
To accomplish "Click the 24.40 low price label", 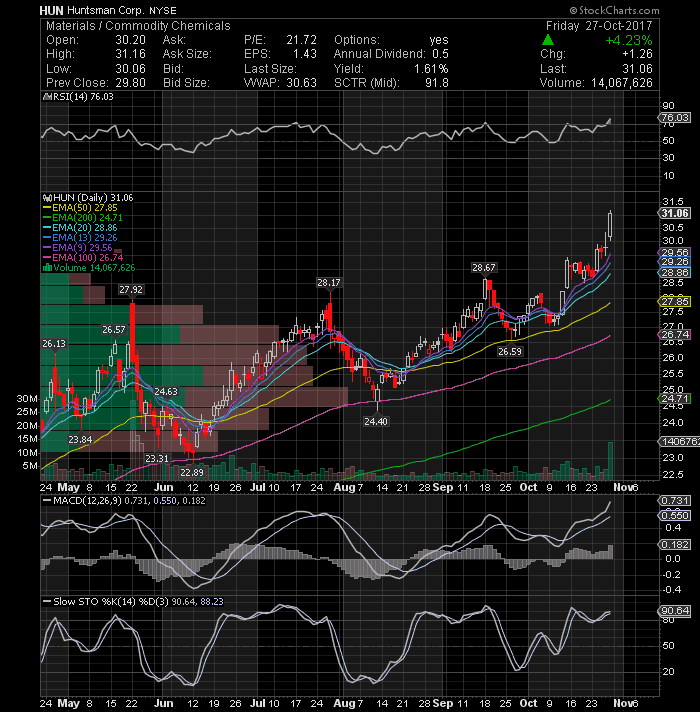I will coord(376,421).
